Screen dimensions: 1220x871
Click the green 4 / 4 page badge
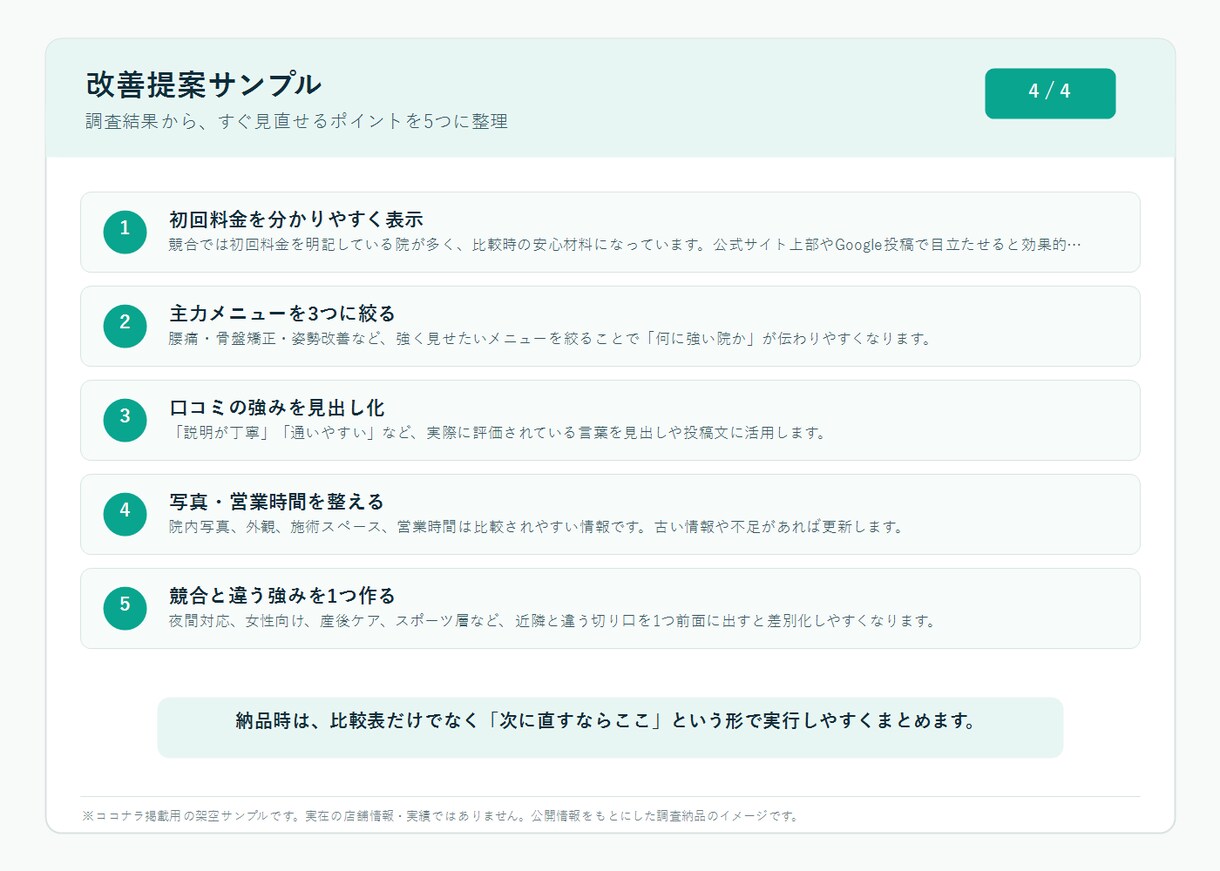pos(1050,93)
